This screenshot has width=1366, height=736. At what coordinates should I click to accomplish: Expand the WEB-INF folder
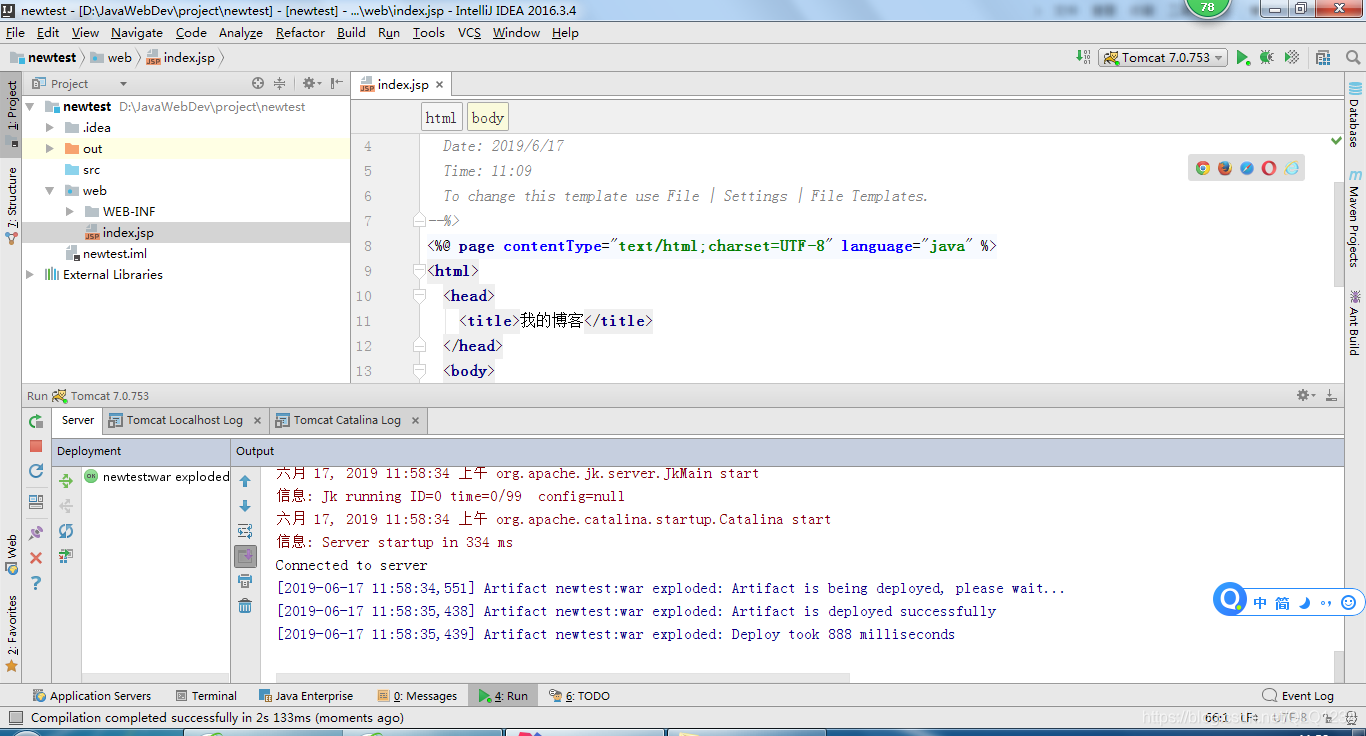coord(70,211)
